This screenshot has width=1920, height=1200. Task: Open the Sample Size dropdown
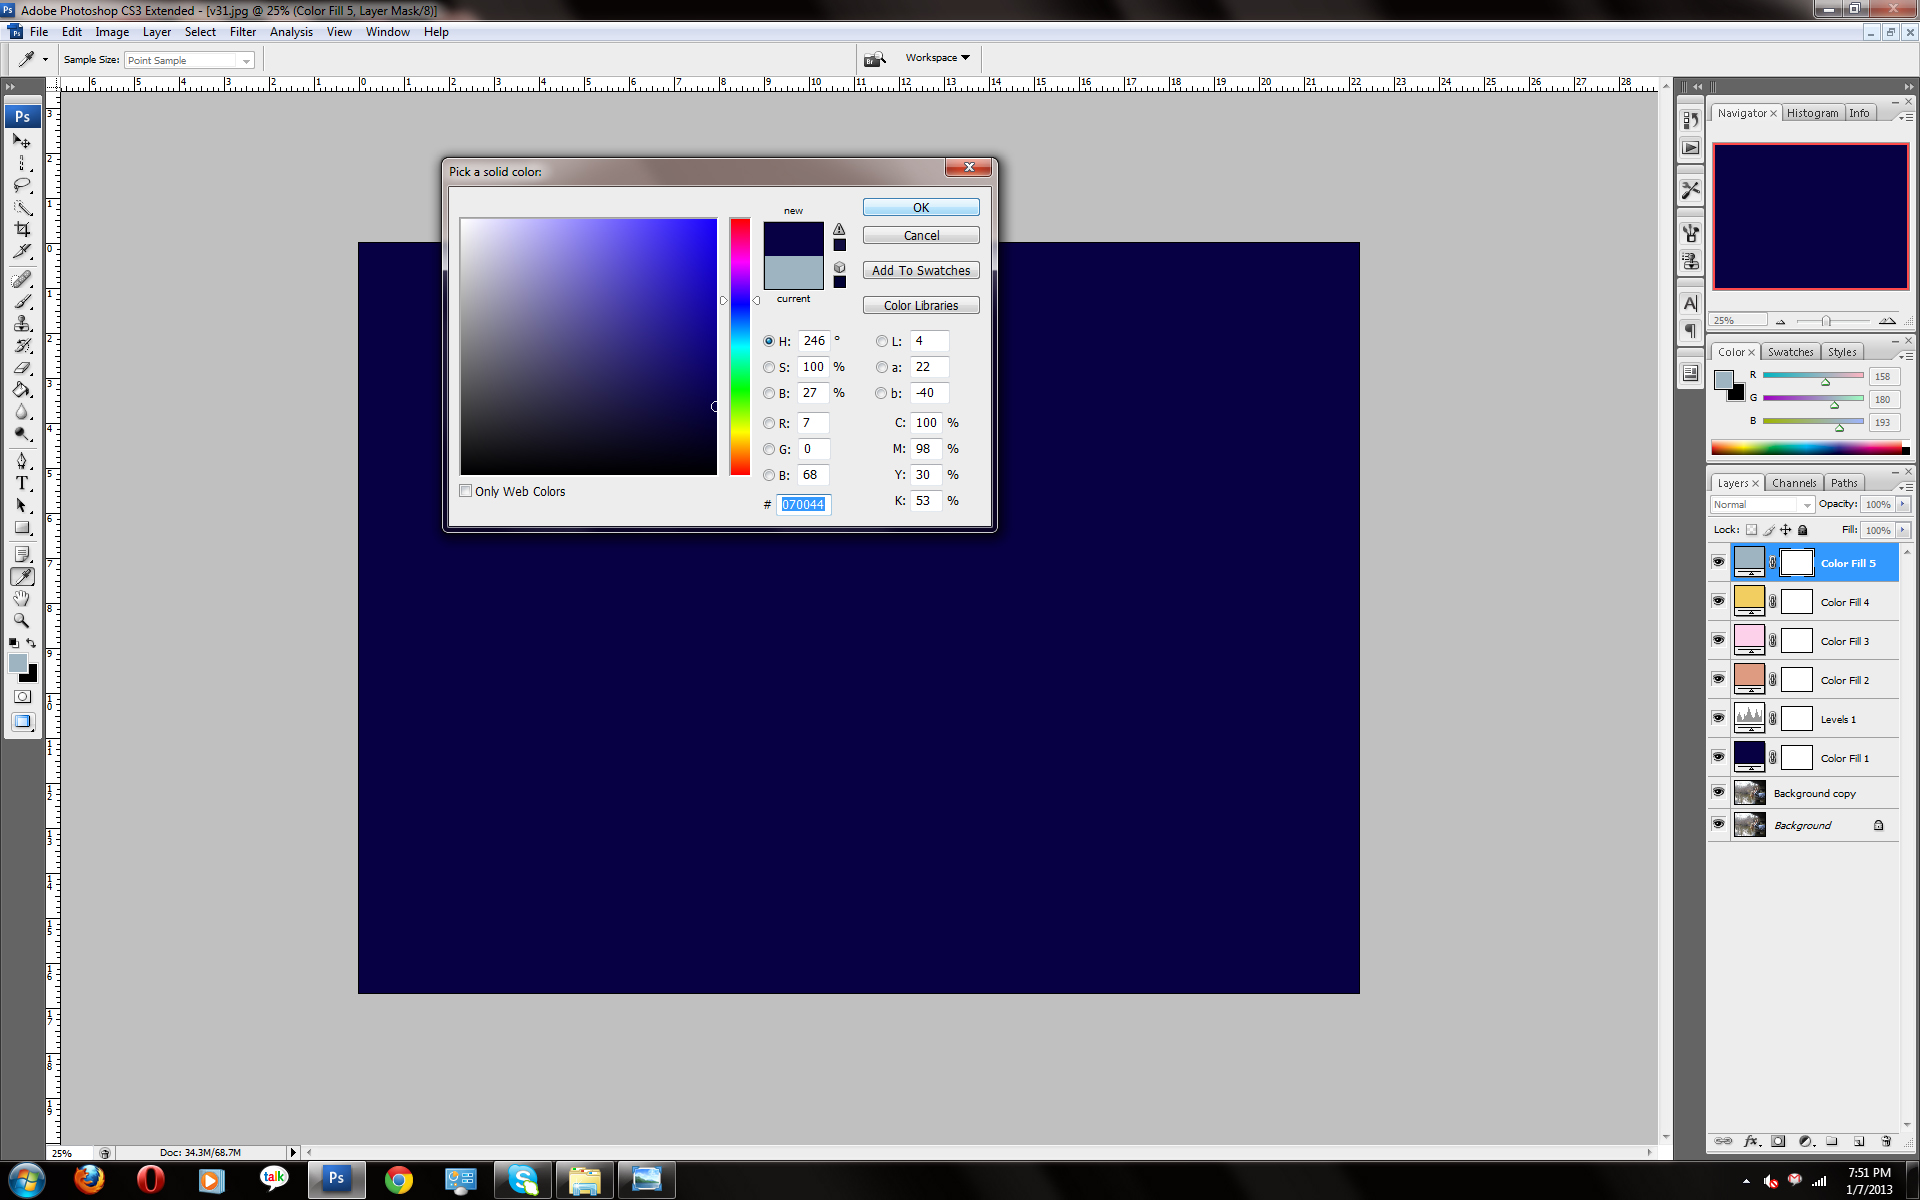189,60
